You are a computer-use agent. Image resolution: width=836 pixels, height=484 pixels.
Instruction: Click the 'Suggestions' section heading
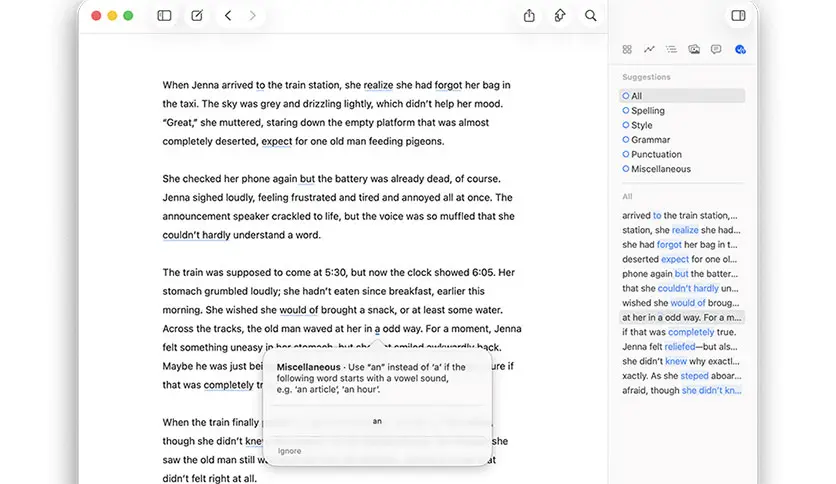click(646, 77)
